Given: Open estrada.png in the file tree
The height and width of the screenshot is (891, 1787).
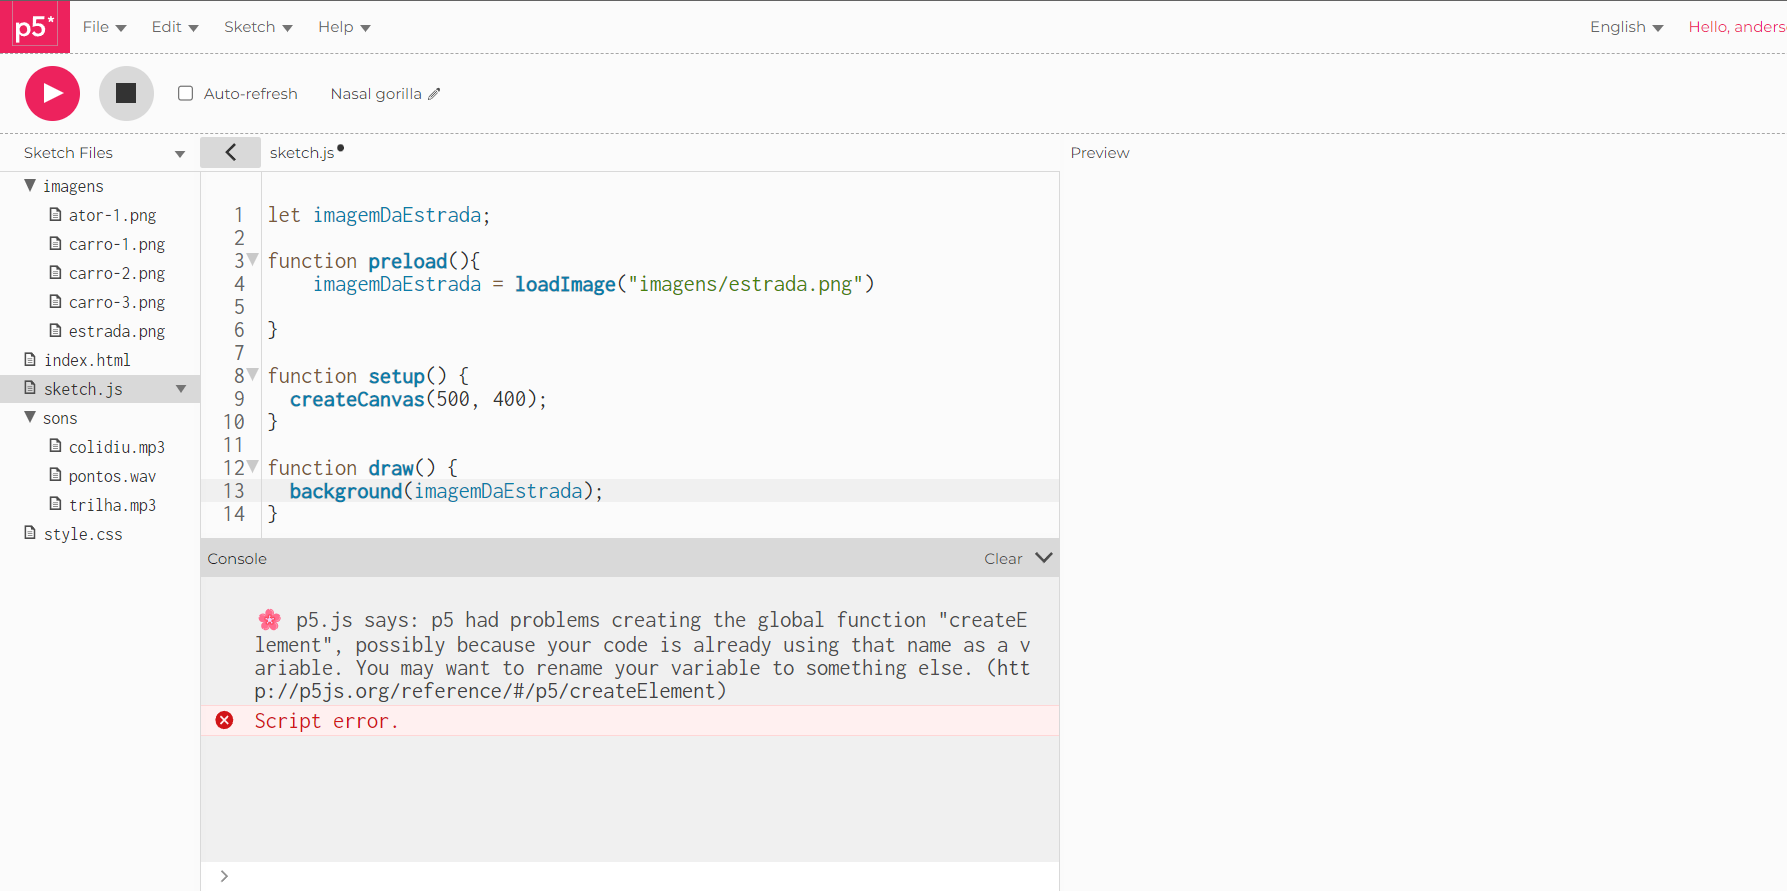Looking at the screenshot, I should pyautogui.click(x=117, y=331).
